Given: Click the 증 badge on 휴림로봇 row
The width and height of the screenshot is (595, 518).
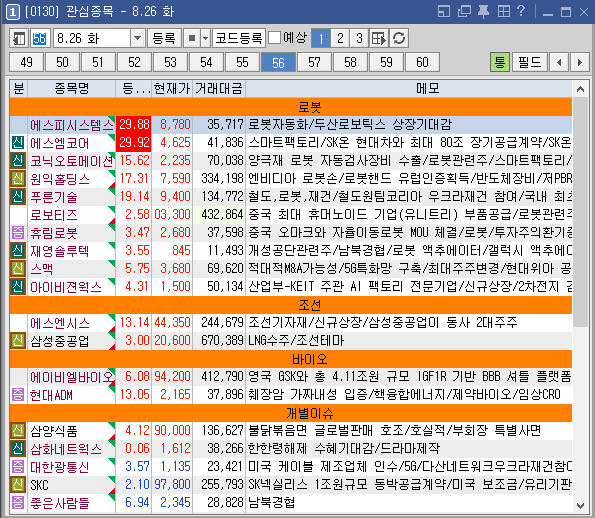Looking at the screenshot, I should 18,232.
